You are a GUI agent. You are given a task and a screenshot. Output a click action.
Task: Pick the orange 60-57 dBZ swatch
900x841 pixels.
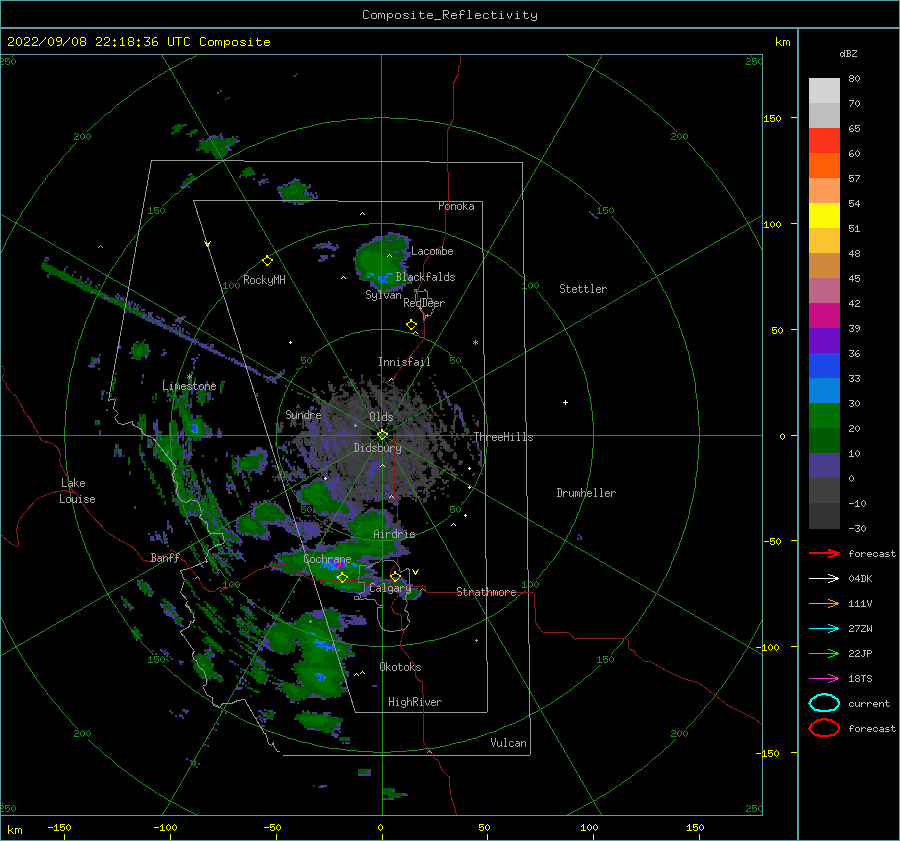click(824, 166)
